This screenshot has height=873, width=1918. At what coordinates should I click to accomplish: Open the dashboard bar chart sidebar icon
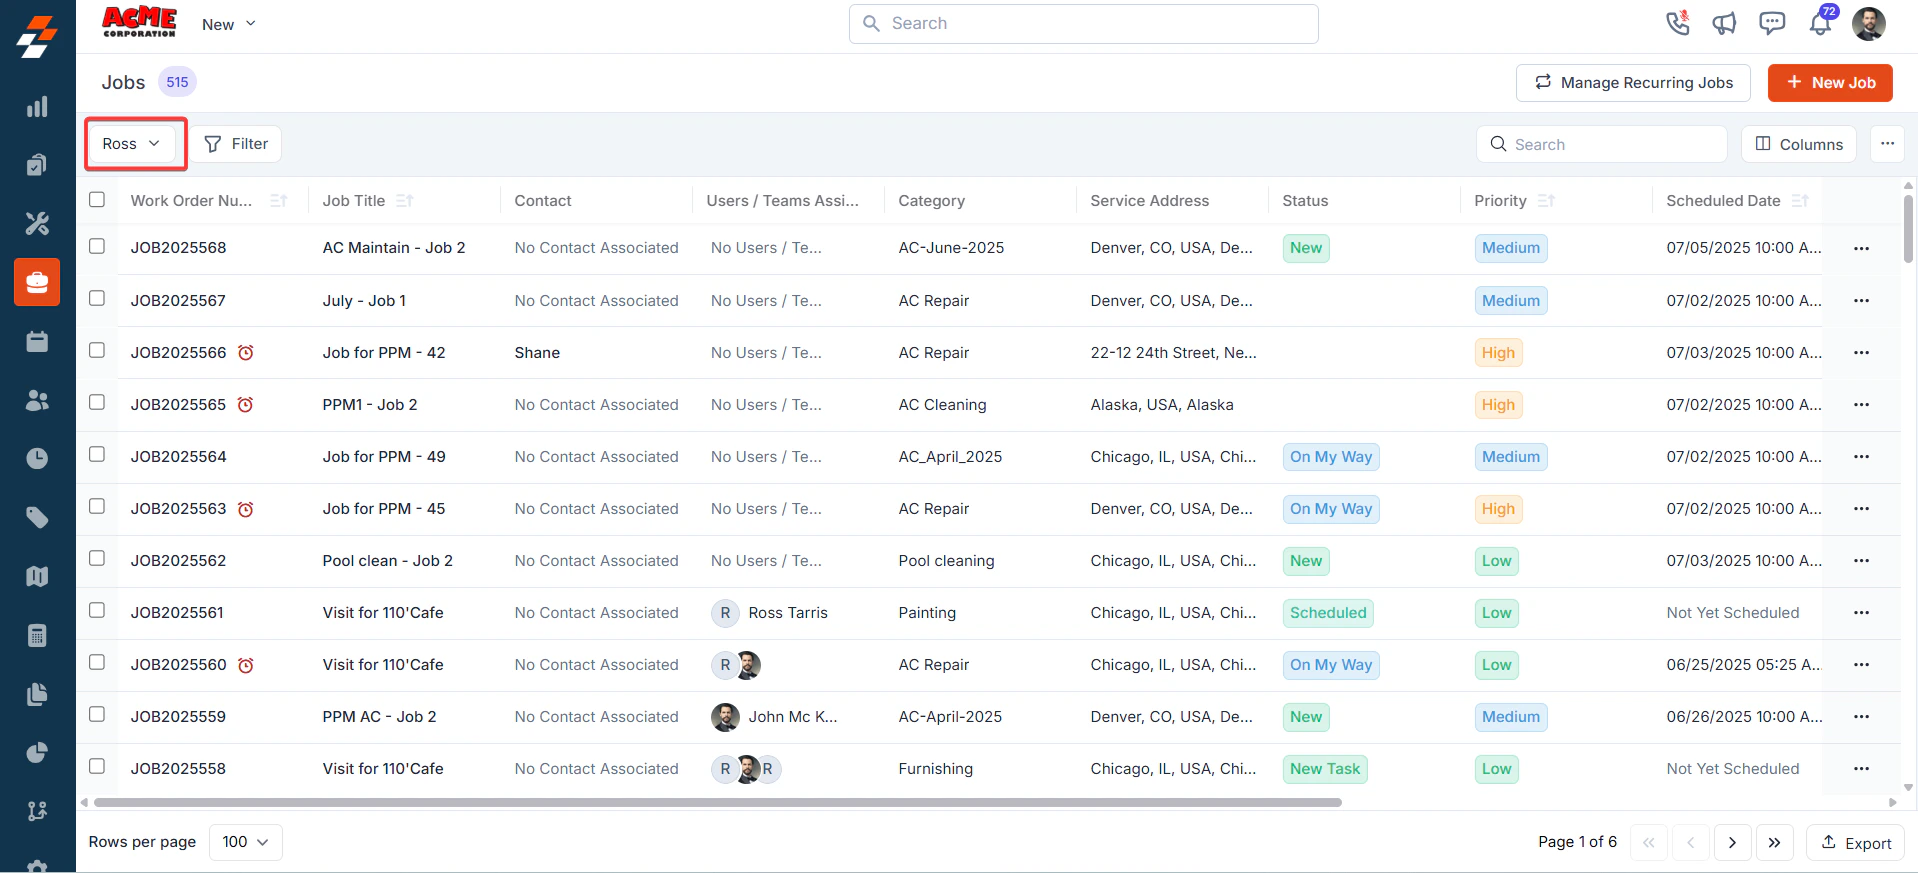(37, 107)
